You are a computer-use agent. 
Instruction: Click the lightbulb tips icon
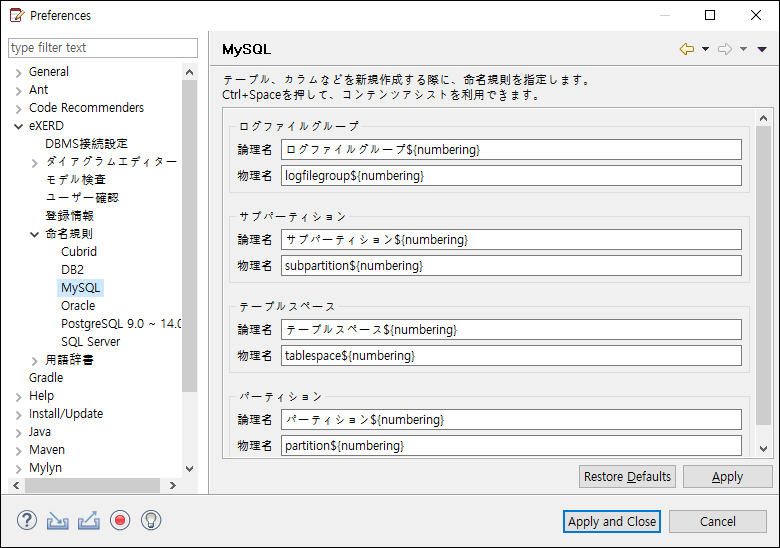tap(151, 521)
